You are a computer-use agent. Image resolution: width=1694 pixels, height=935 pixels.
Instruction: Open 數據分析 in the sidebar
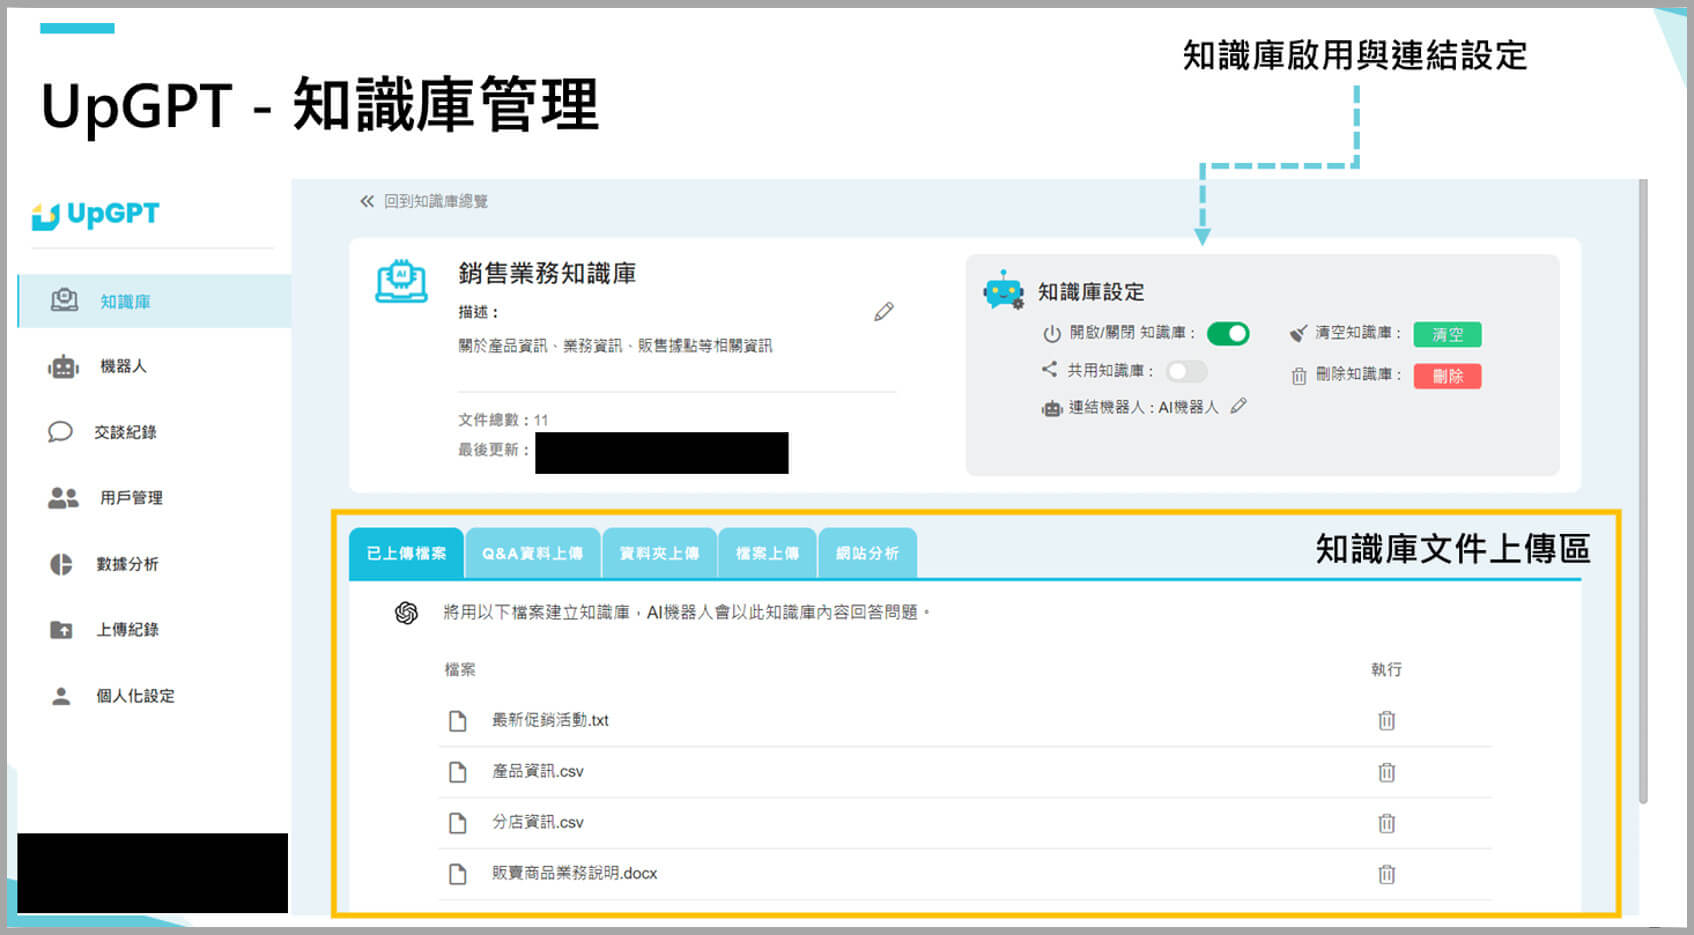click(126, 564)
